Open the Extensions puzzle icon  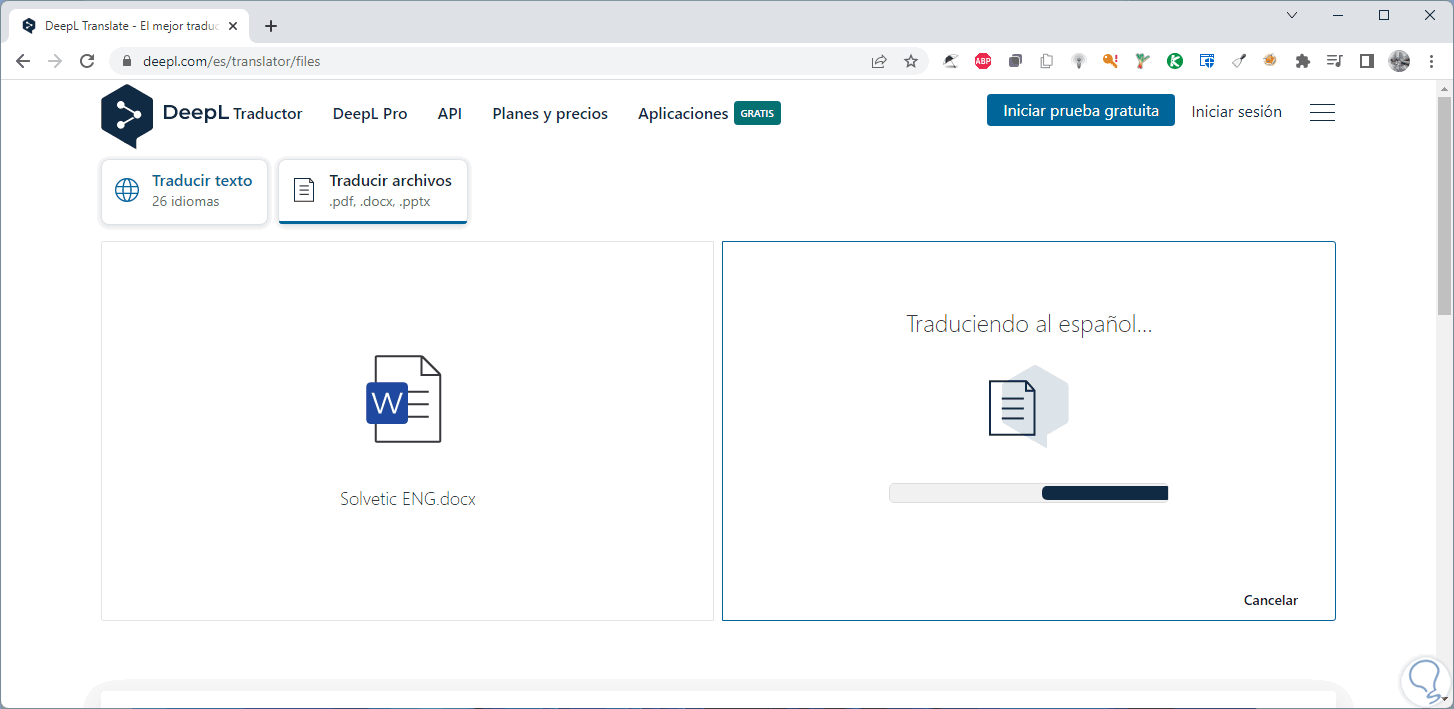point(1302,61)
